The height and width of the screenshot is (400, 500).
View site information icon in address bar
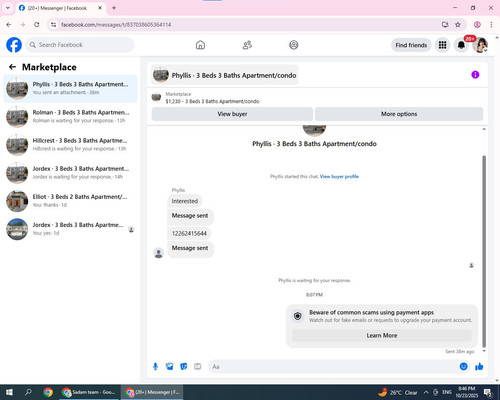53,25
